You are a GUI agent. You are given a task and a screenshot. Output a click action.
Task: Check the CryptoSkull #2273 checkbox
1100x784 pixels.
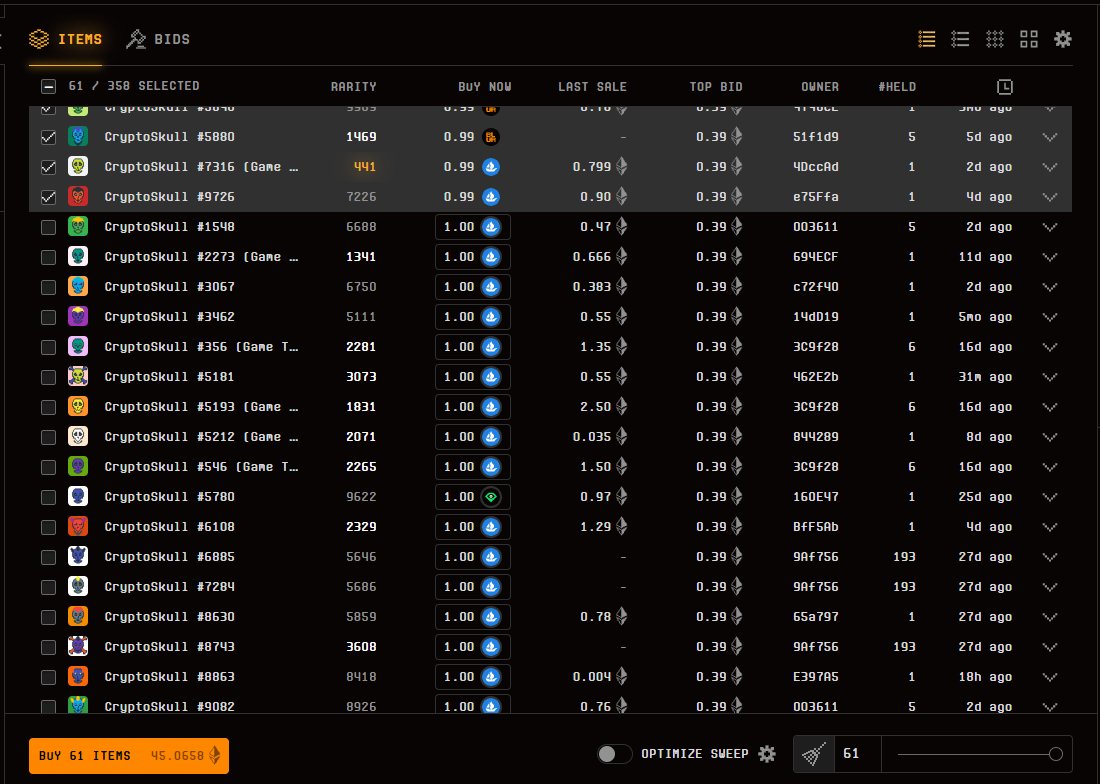pyautogui.click(x=48, y=257)
